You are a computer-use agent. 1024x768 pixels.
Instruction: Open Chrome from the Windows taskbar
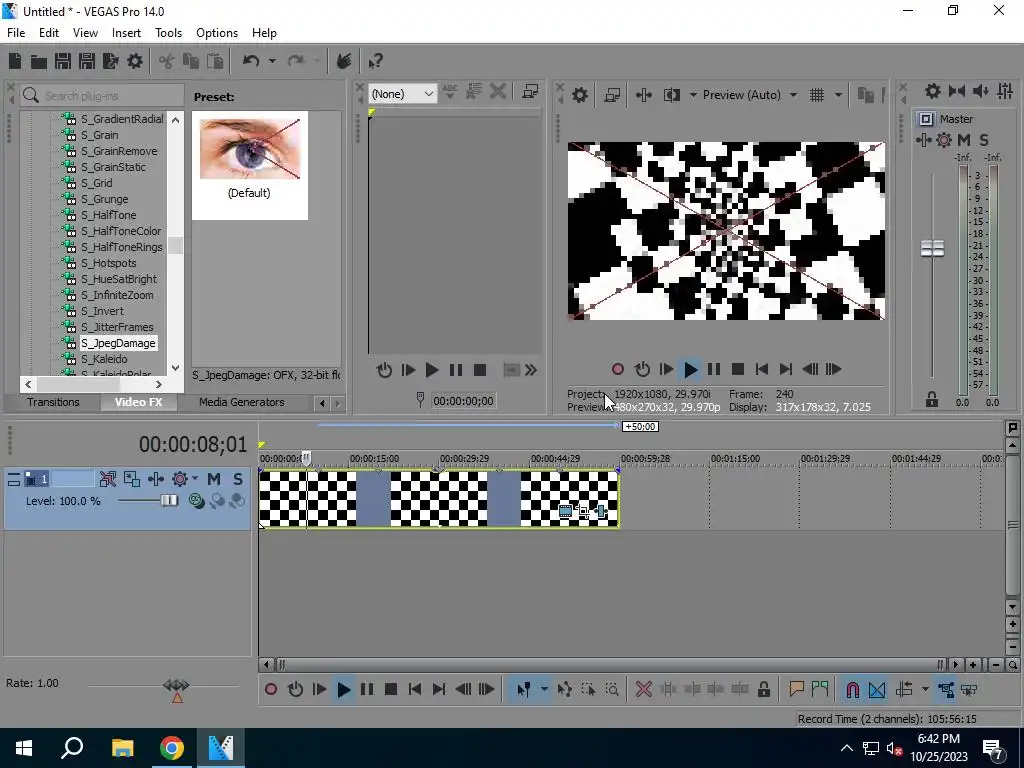[172, 748]
